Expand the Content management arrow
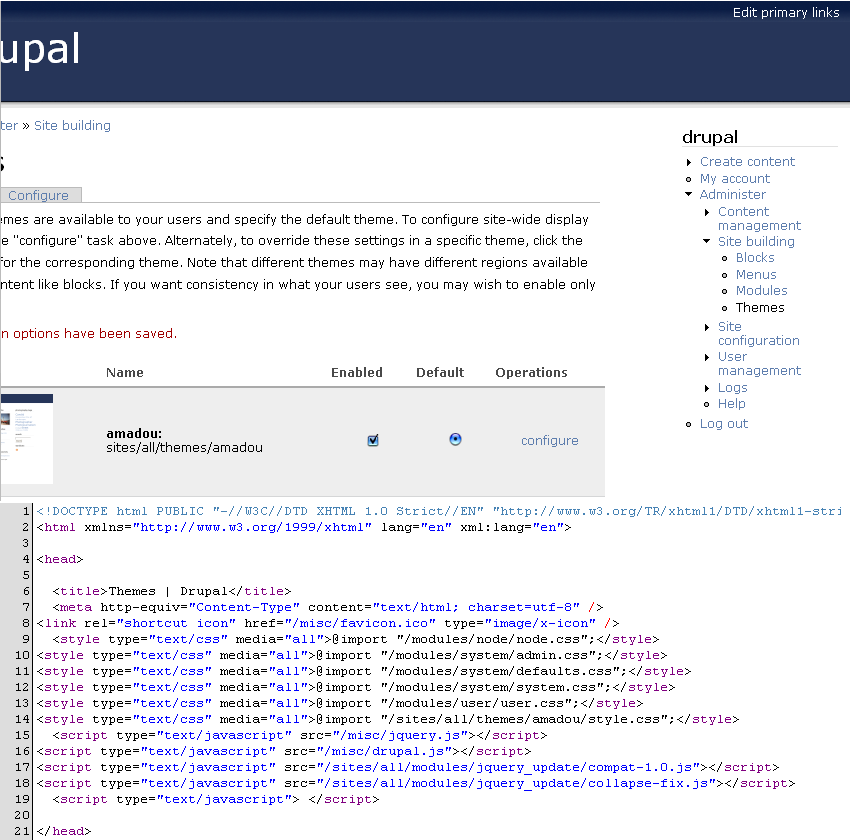This screenshot has width=850, height=840. click(707, 212)
